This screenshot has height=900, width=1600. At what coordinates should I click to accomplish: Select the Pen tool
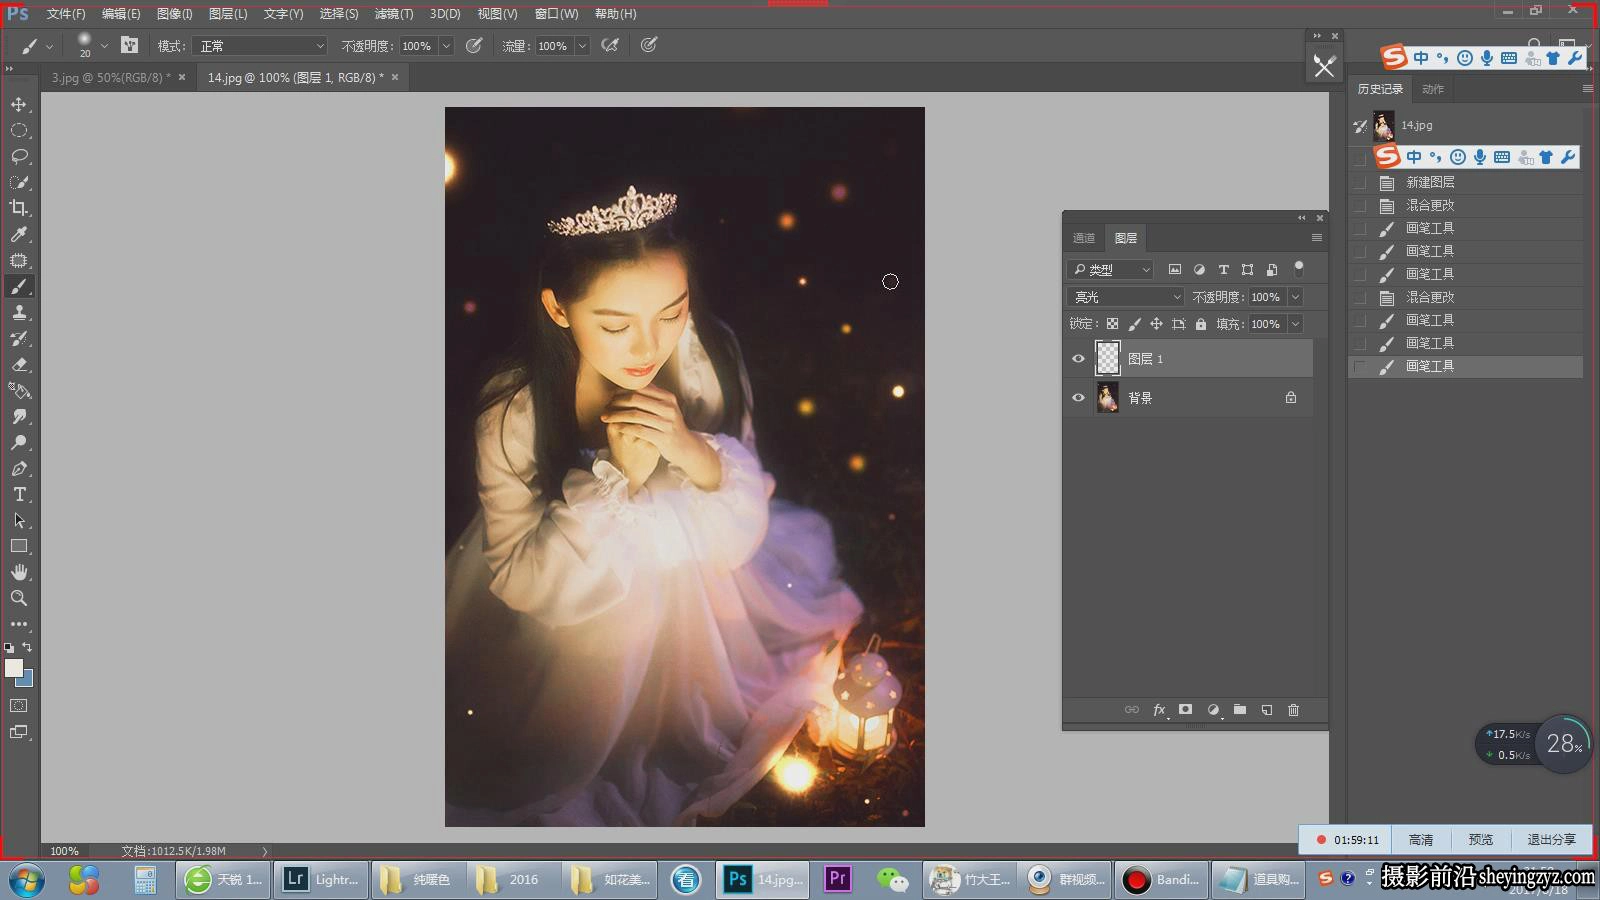19,468
